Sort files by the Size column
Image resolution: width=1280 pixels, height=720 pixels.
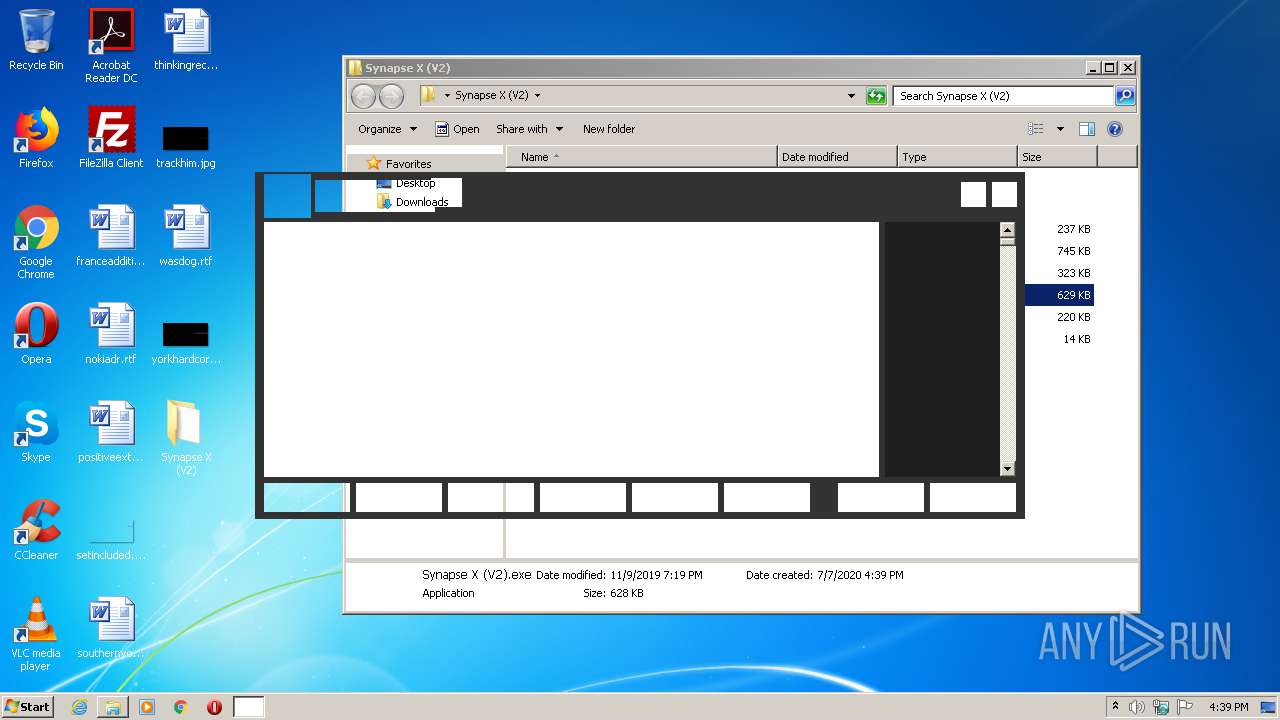click(1057, 157)
